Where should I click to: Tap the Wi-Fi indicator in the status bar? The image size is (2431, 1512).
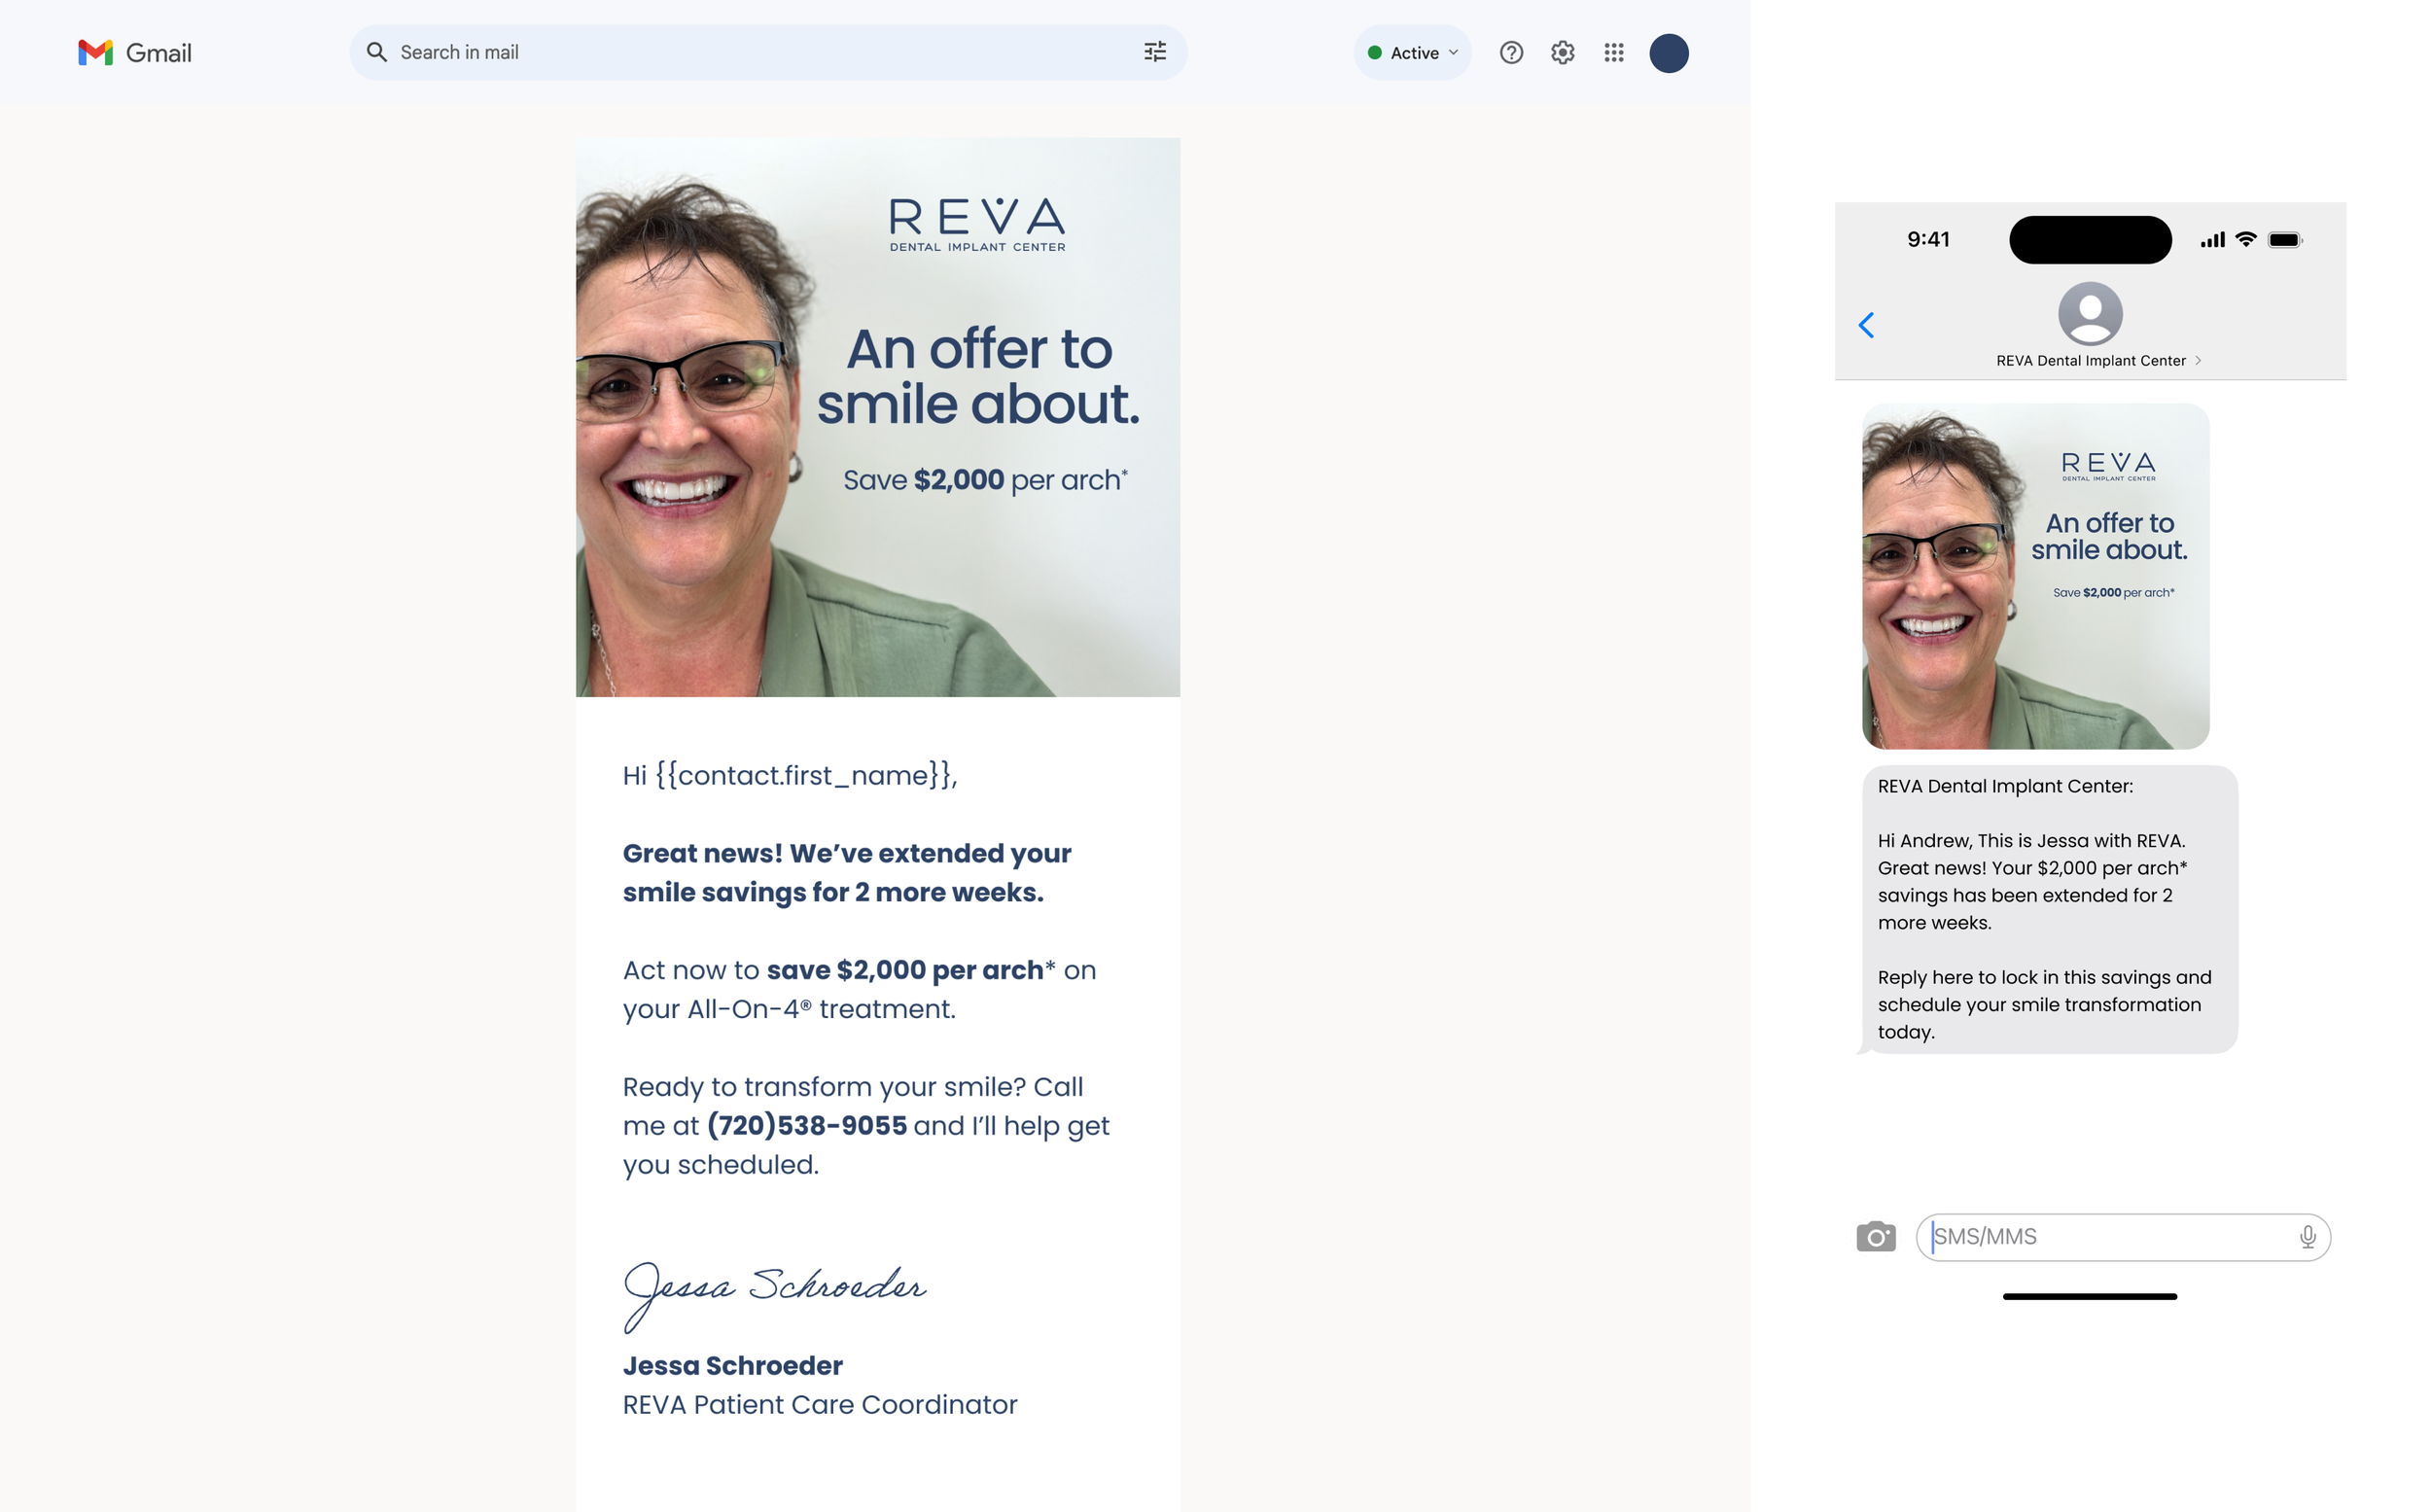point(2245,239)
